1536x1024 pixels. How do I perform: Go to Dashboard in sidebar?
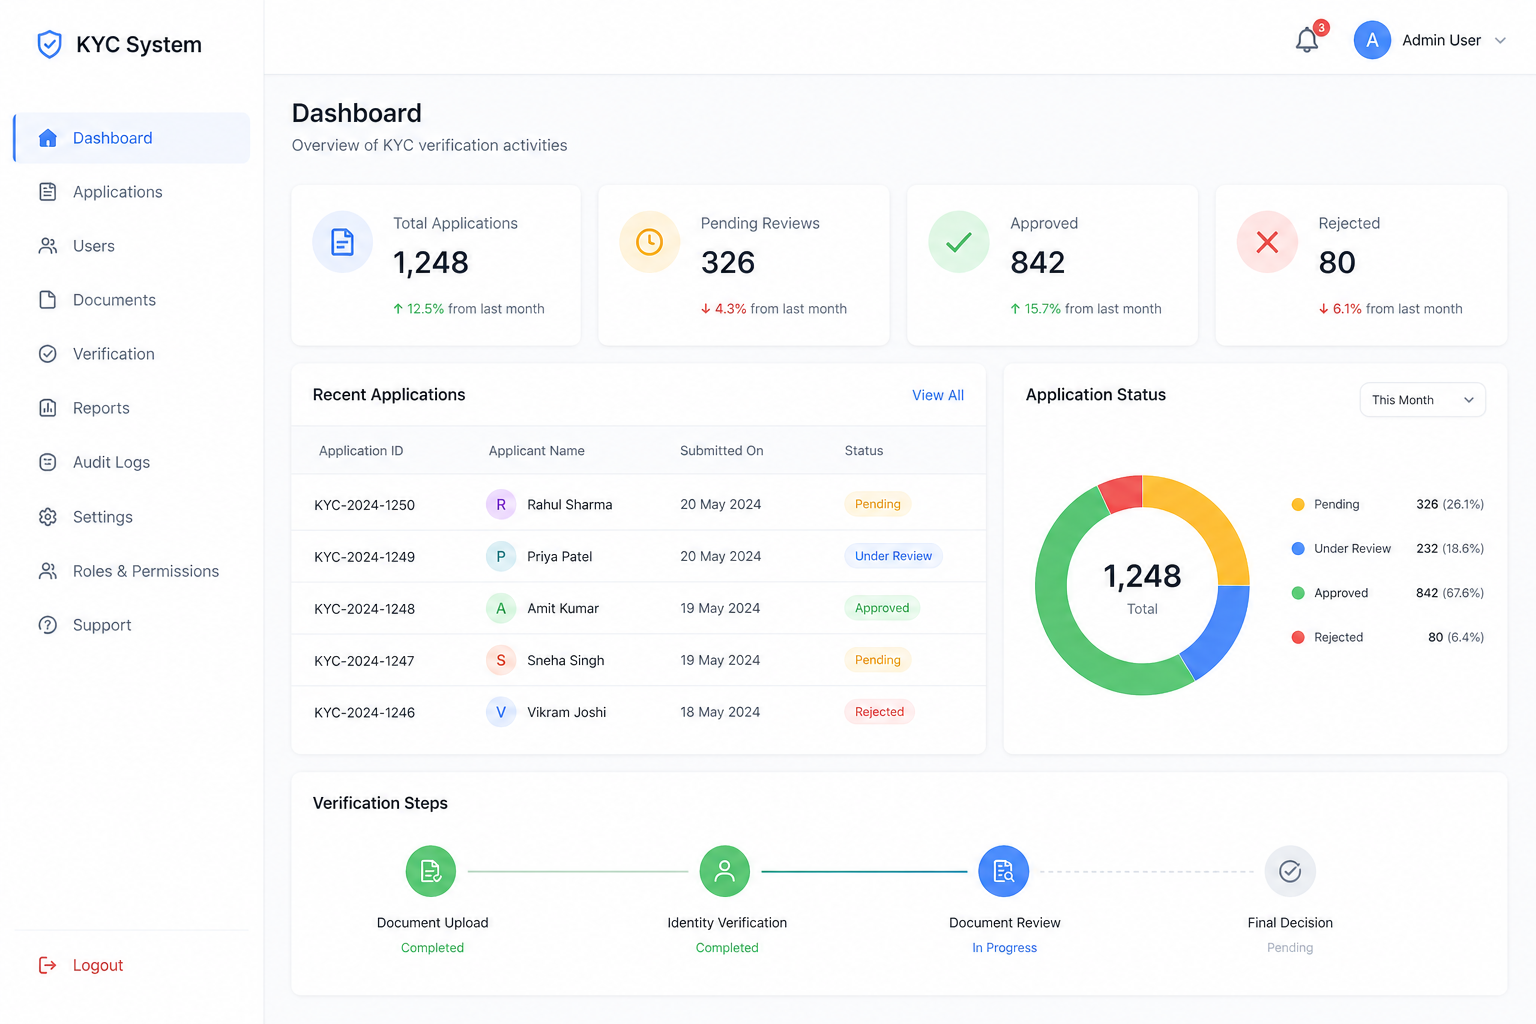(x=132, y=138)
